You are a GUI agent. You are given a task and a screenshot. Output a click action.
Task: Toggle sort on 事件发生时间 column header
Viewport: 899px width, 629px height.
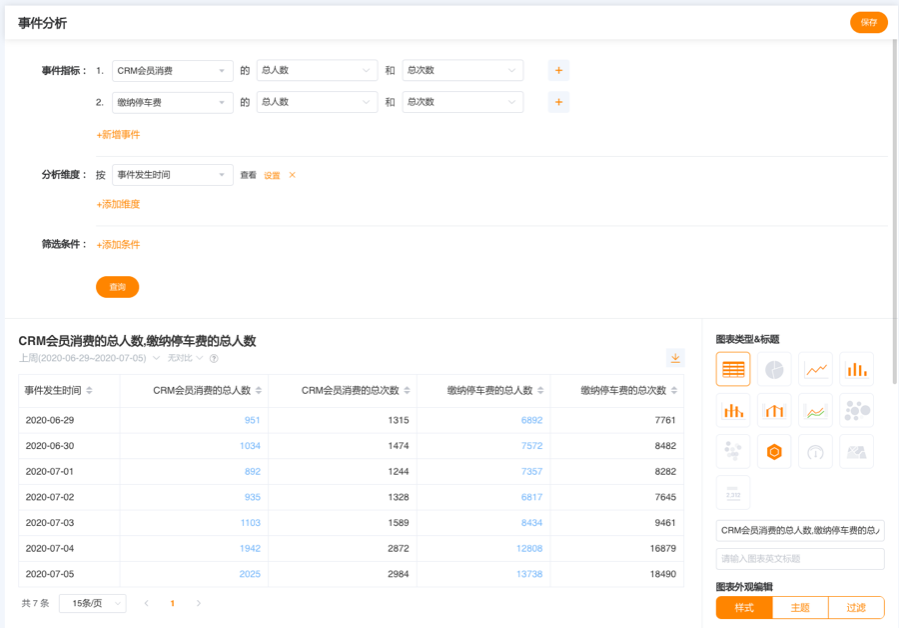point(89,391)
